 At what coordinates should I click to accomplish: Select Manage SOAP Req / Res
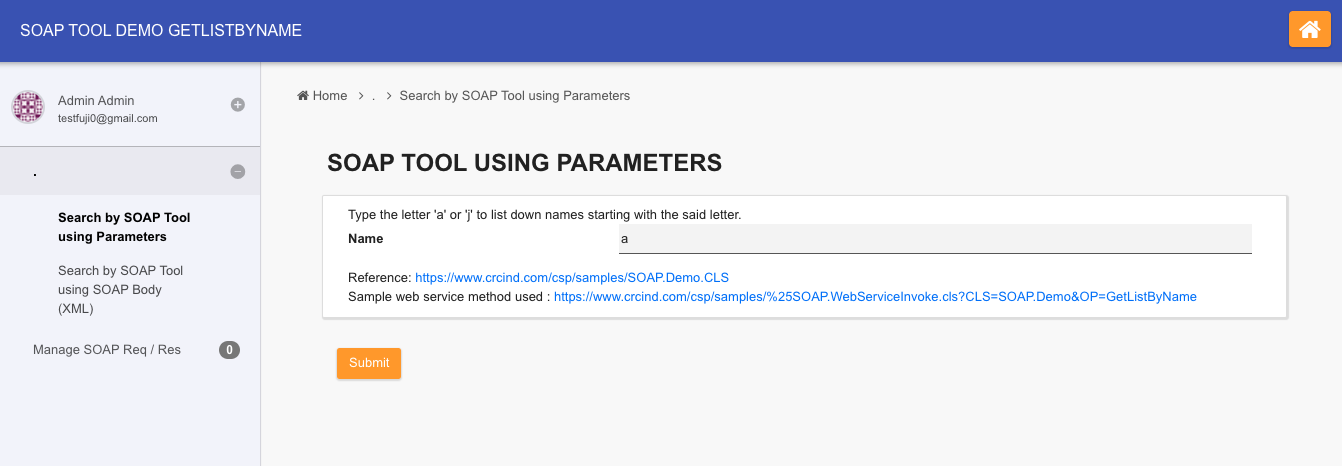(107, 350)
